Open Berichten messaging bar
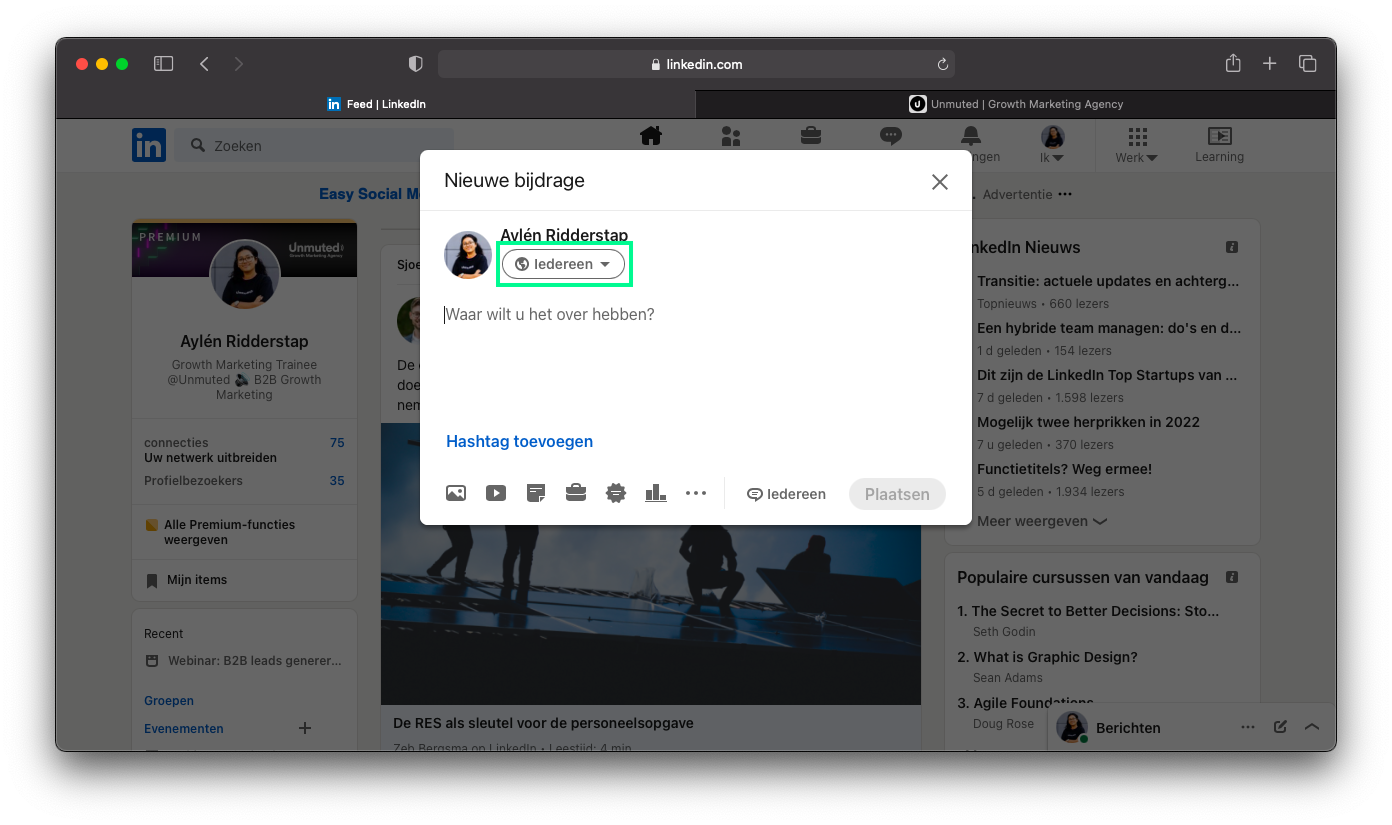This screenshot has width=1392, height=825. (x=1191, y=727)
